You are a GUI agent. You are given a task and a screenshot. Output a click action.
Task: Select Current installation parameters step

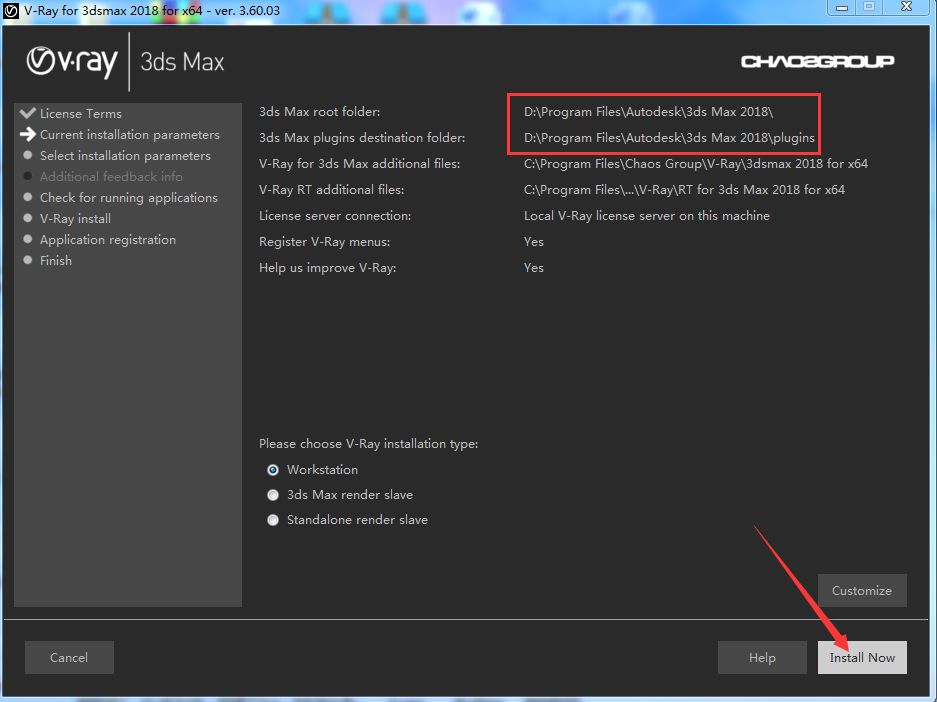point(130,134)
